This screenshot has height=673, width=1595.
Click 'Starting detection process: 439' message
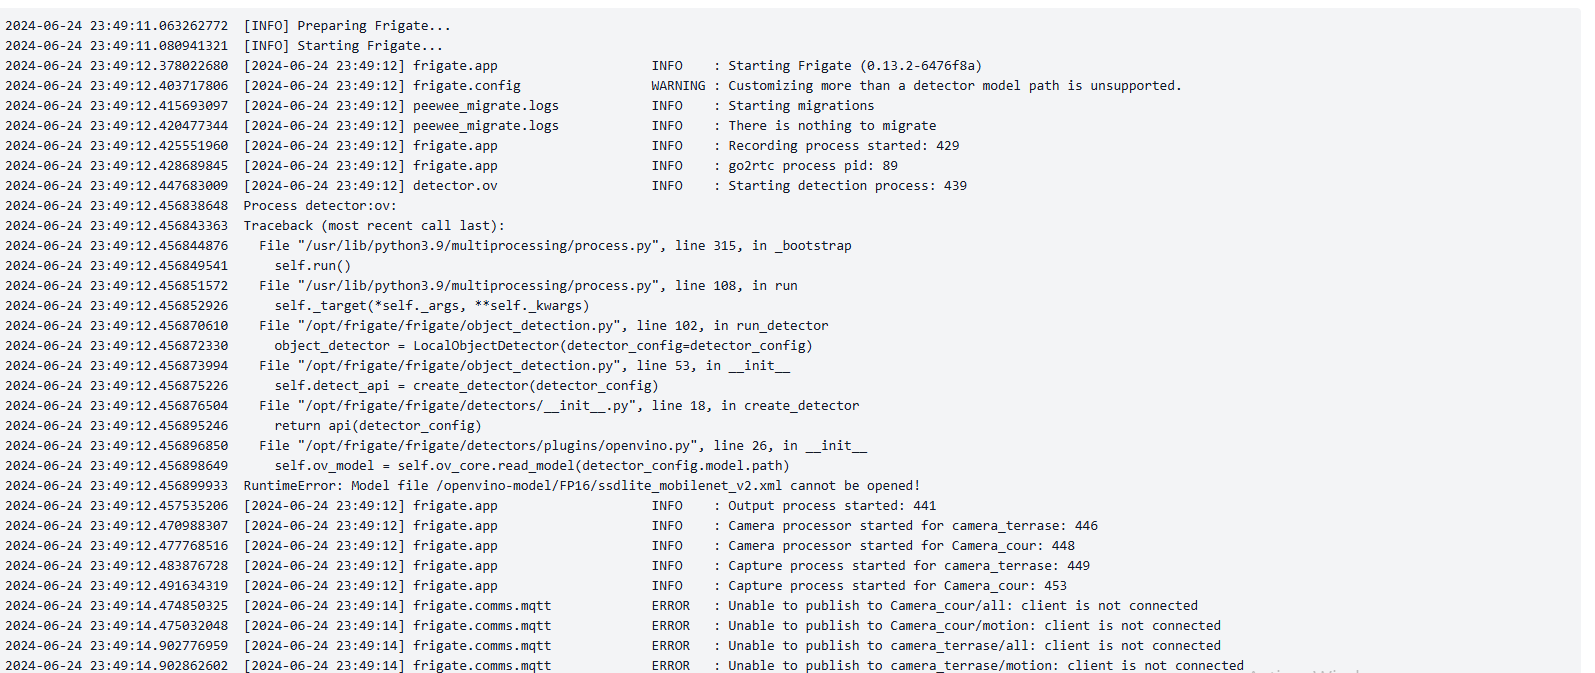[x=847, y=186]
